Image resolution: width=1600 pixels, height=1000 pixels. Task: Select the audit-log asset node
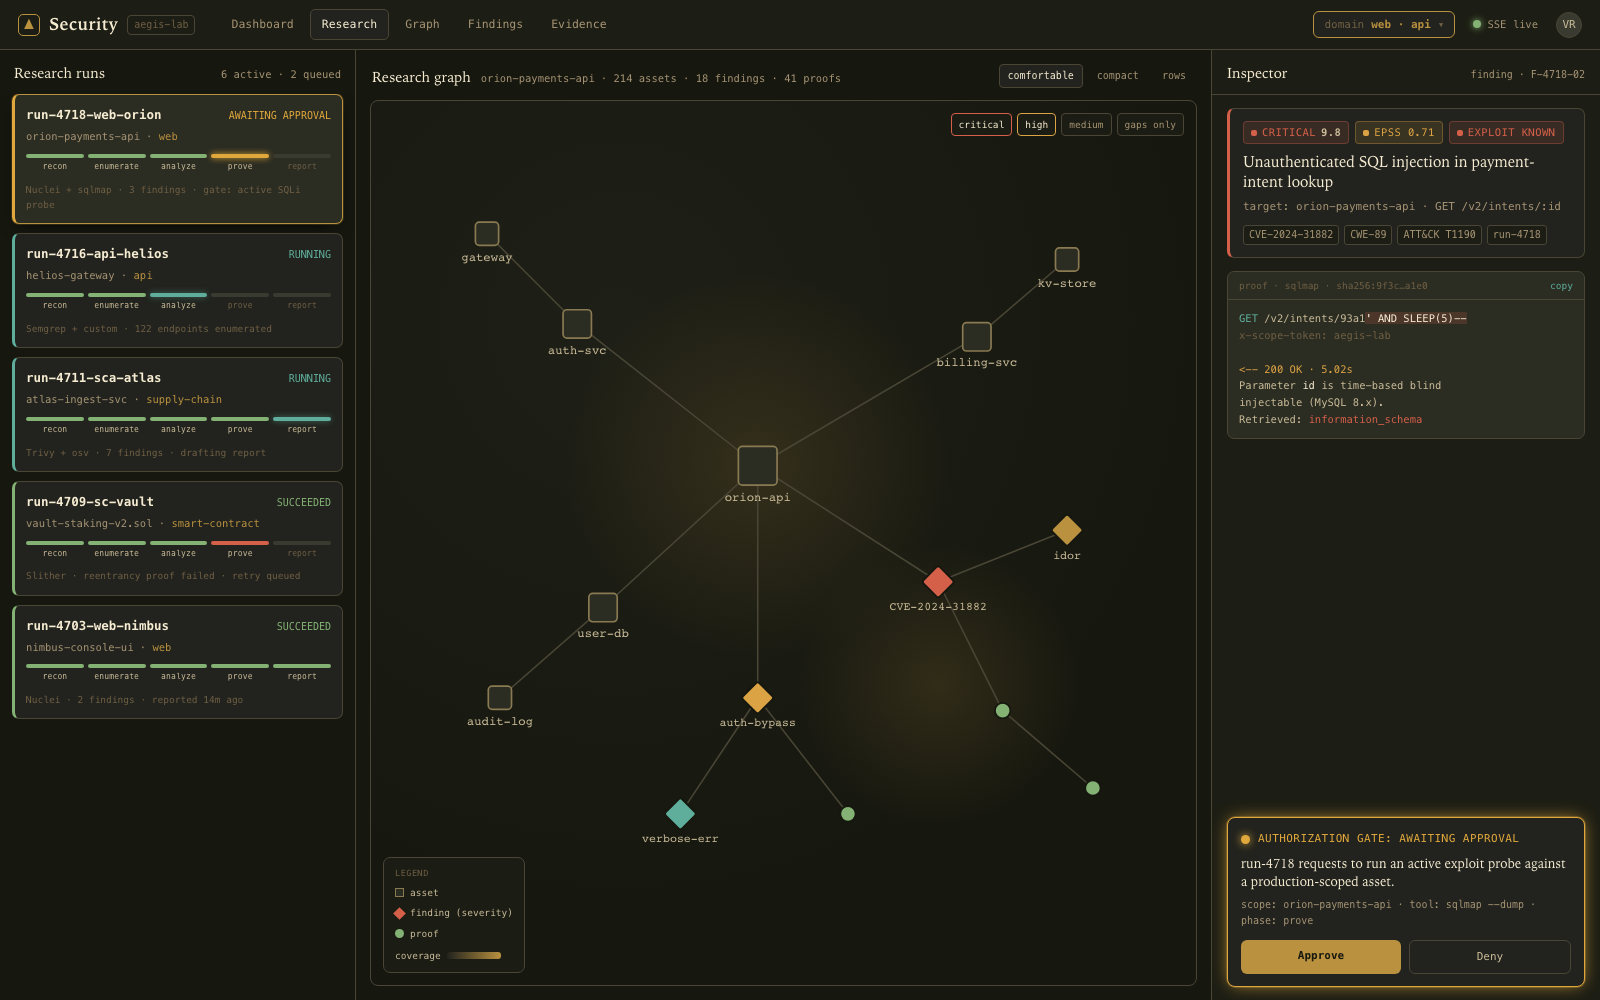500,698
